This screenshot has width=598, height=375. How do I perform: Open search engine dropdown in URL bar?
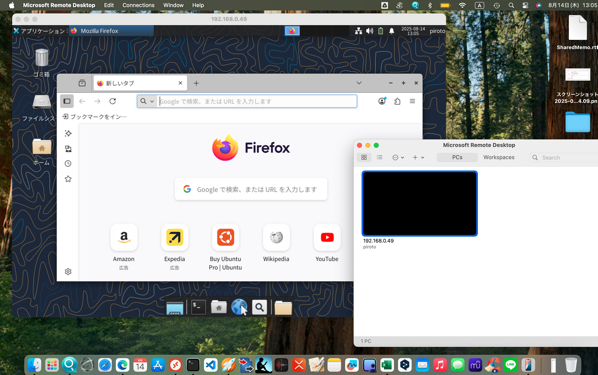click(x=146, y=101)
